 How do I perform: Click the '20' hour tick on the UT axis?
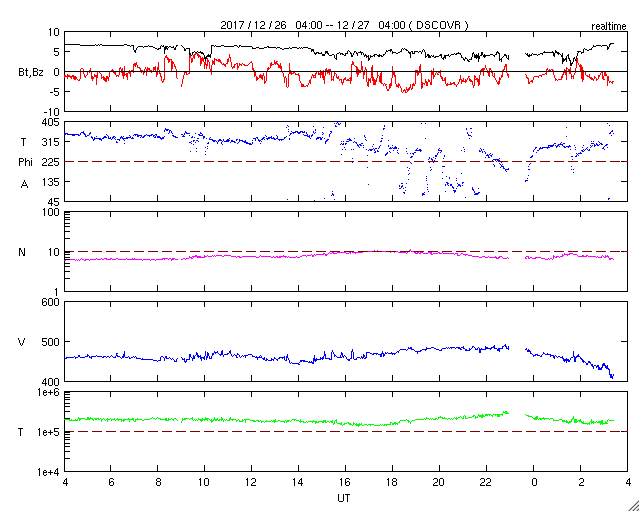click(439, 482)
